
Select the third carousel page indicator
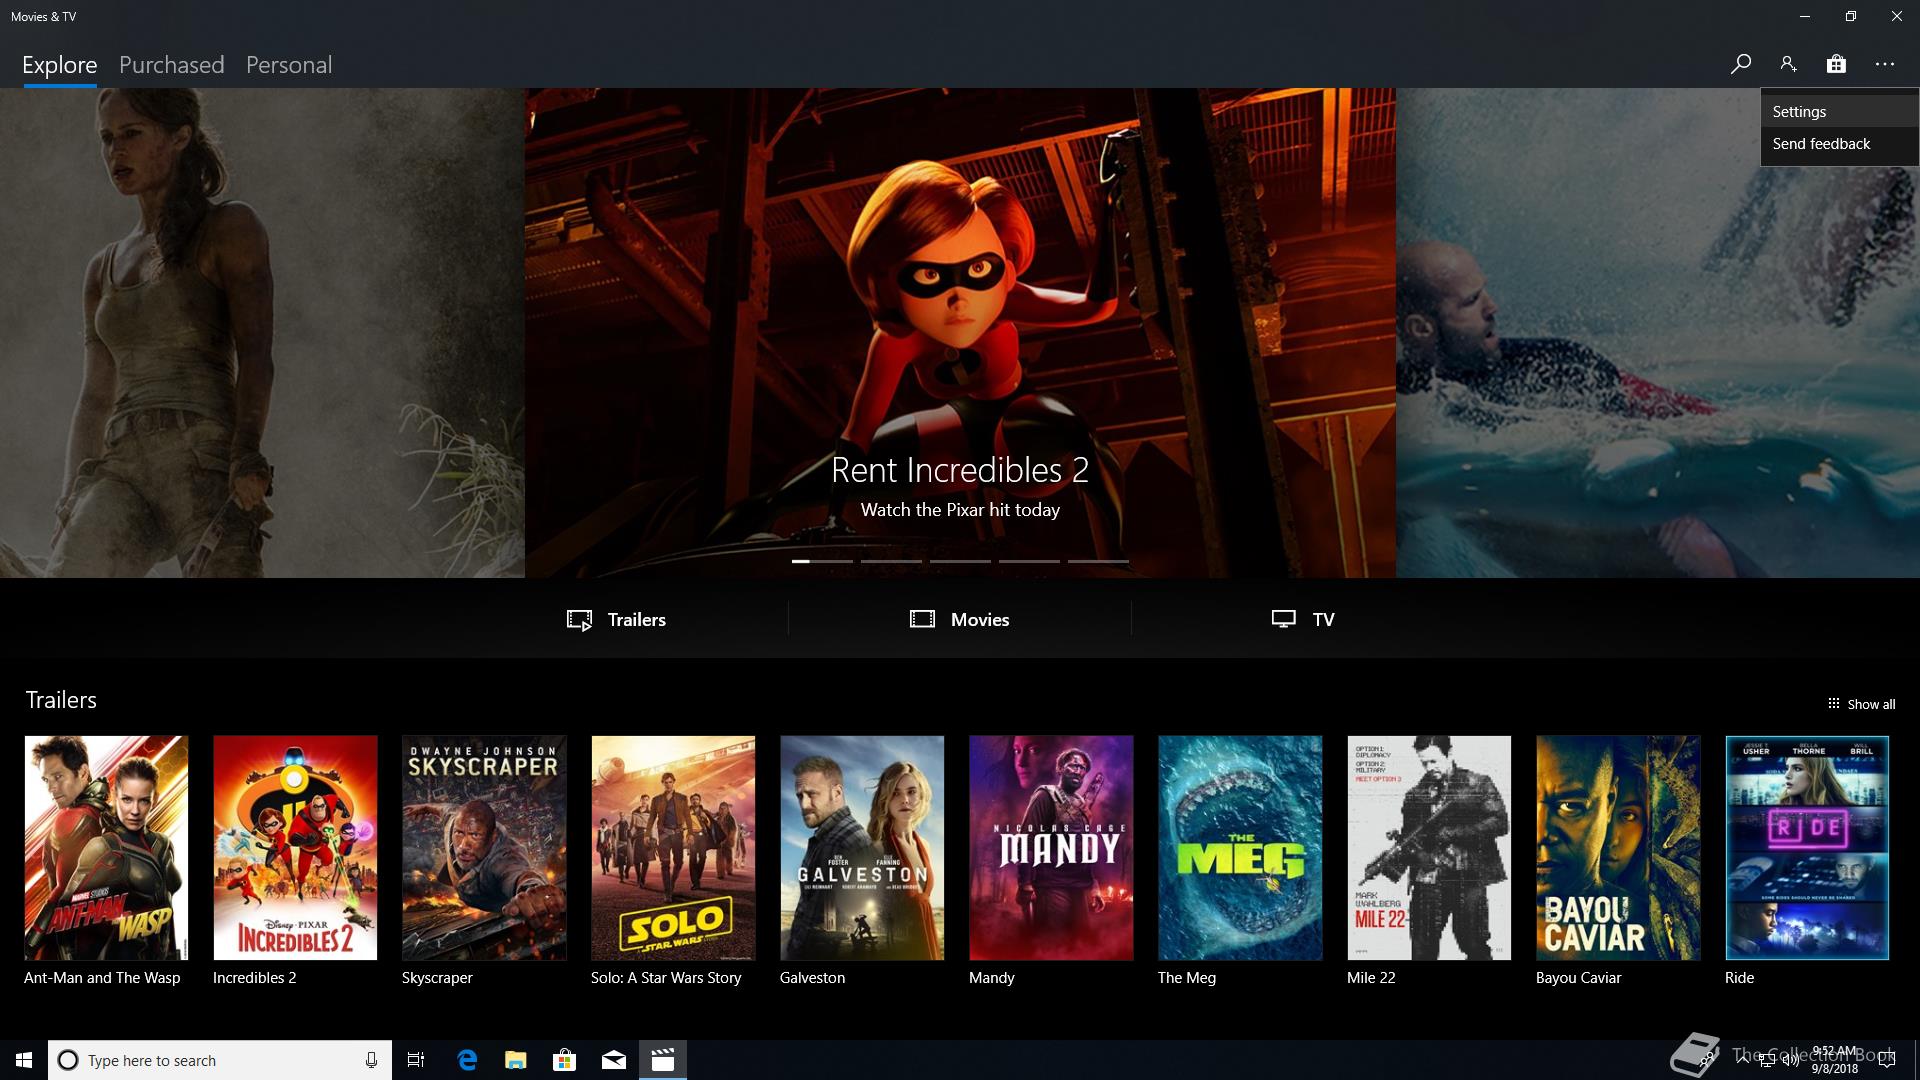pos(960,561)
